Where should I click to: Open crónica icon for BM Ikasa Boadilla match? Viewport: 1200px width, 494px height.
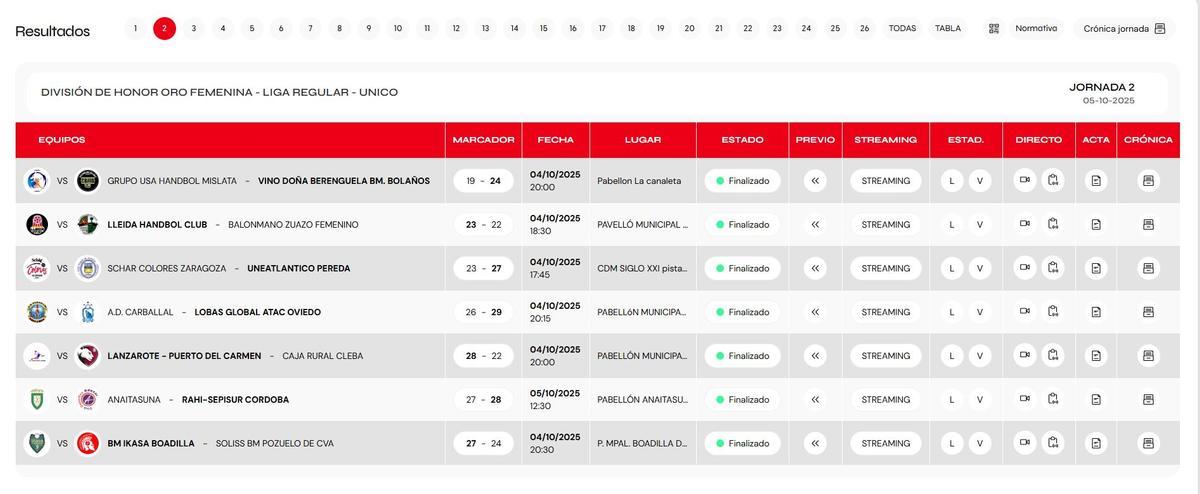[1148, 443]
